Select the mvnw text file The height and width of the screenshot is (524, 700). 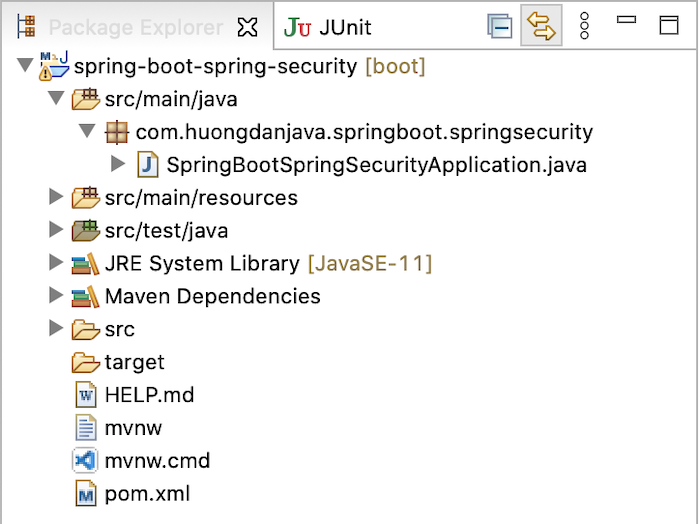coord(118,428)
